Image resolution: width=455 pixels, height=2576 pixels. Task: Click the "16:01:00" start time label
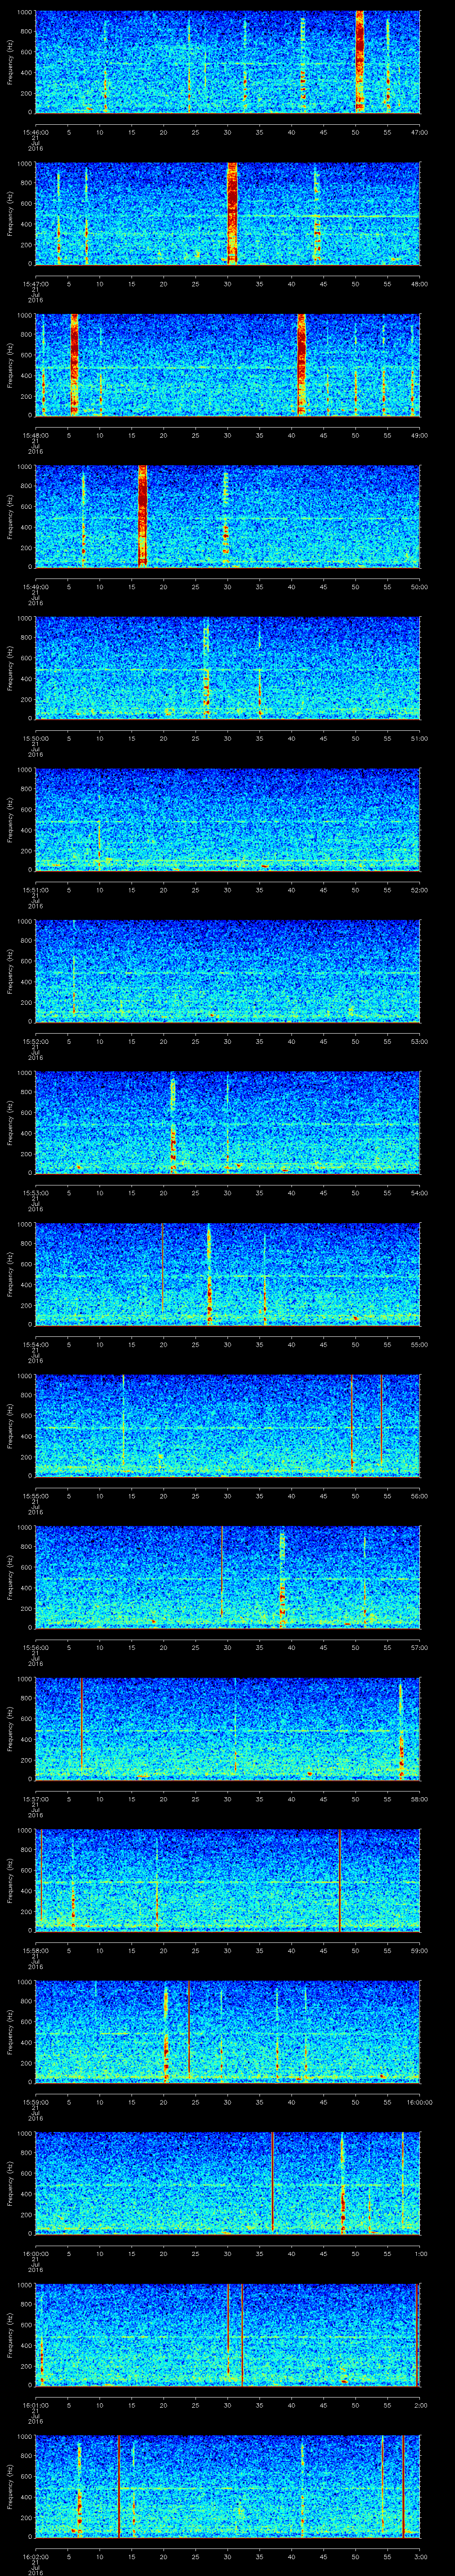pos(36,2405)
